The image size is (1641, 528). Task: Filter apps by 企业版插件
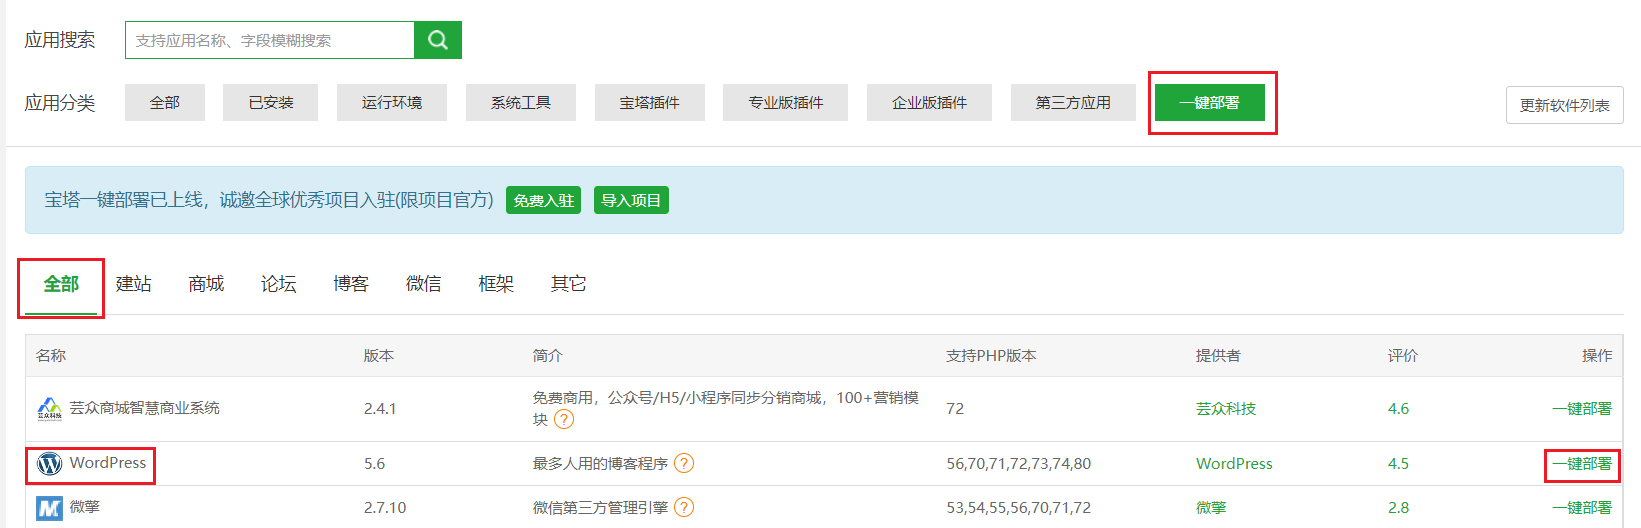tap(930, 103)
